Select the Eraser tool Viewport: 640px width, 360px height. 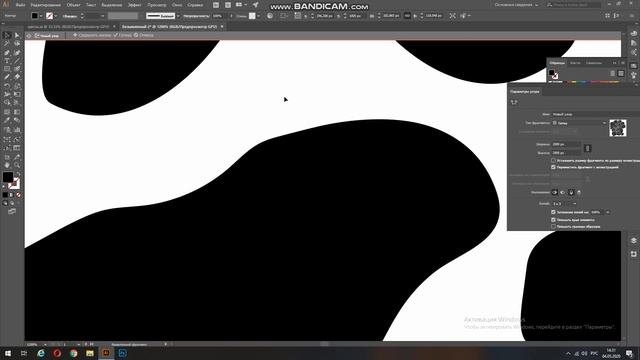coord(17,77)
